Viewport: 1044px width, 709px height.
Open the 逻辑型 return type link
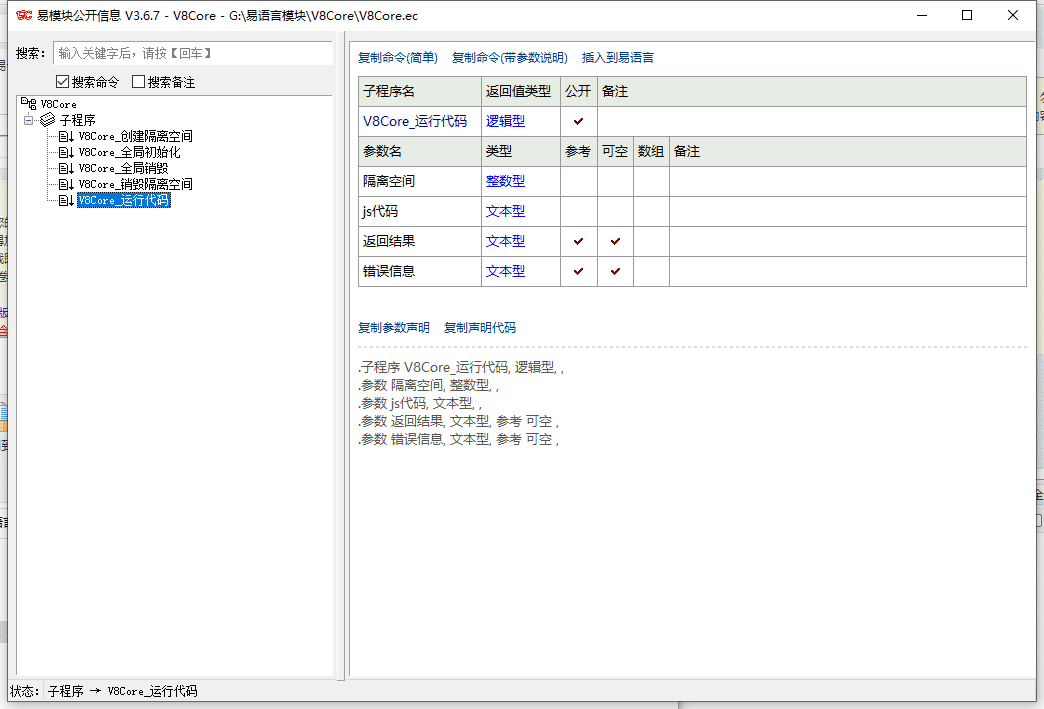[505, 121]
